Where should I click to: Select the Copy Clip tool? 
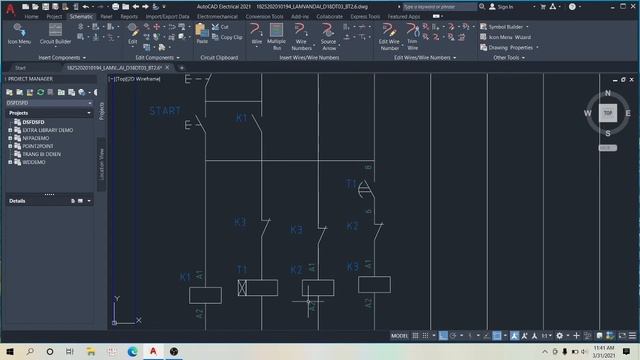coord(227,37)
